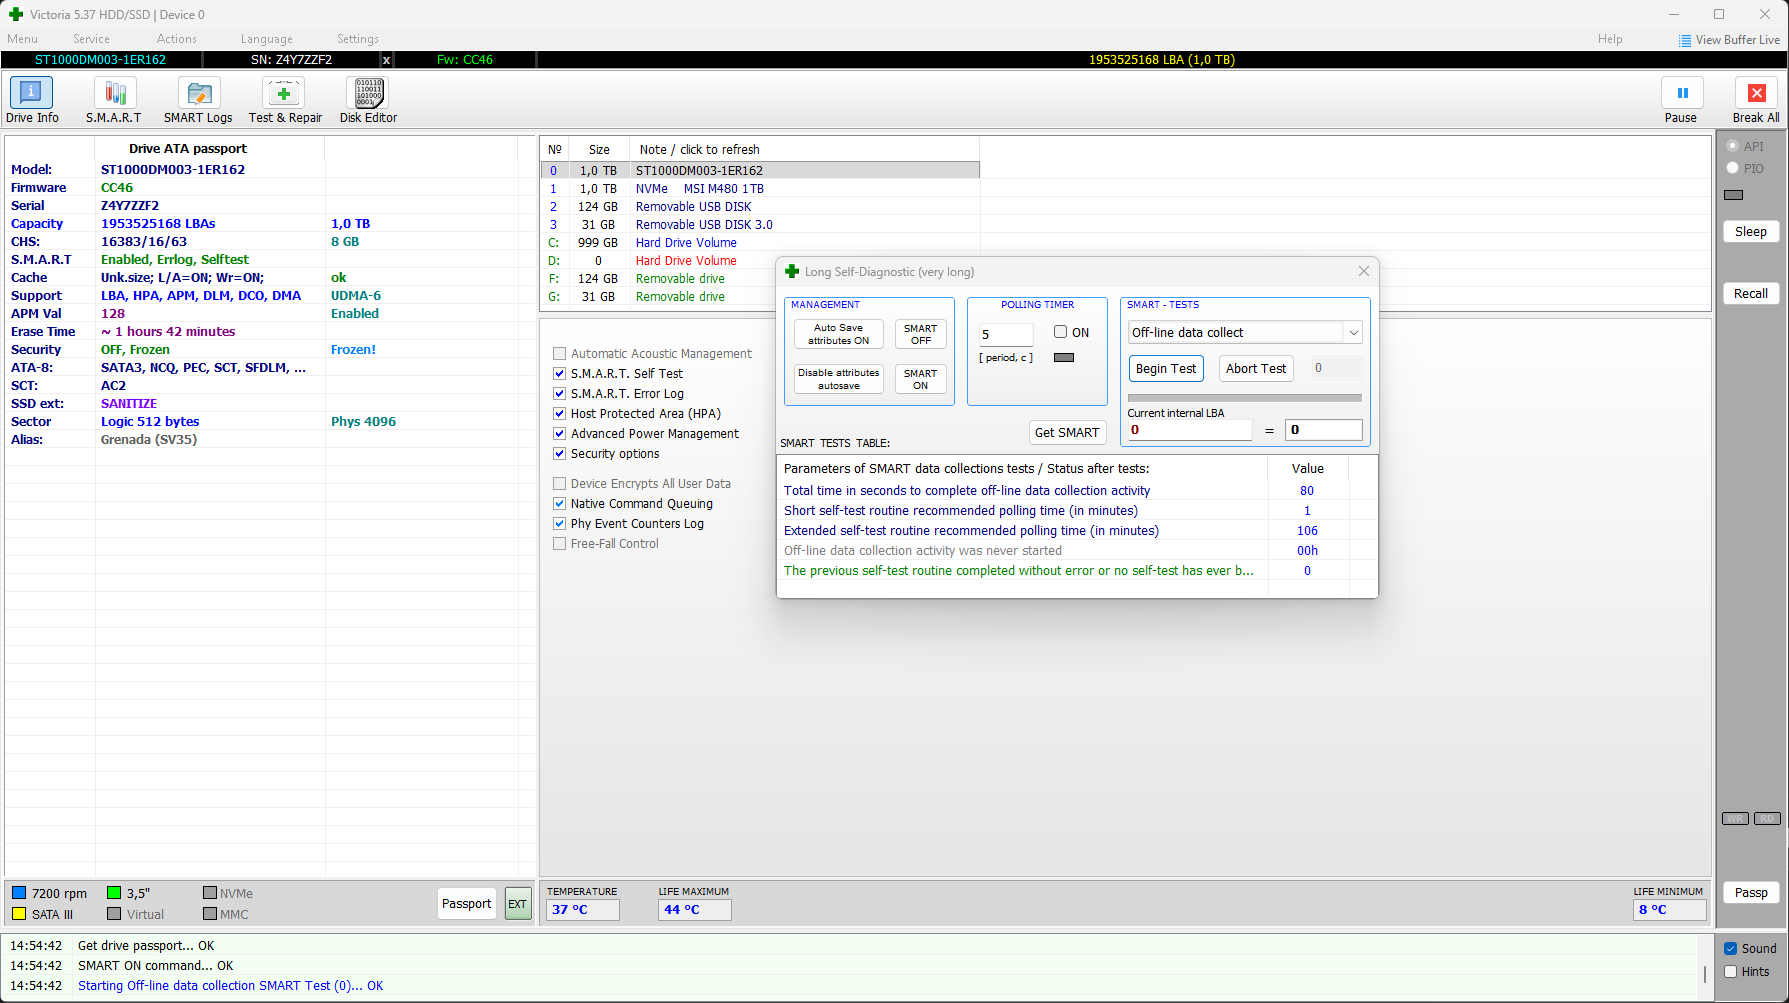Click the SMART test progress bar
Viewport: 1789px width, 1003px height.
point(1244,398)
